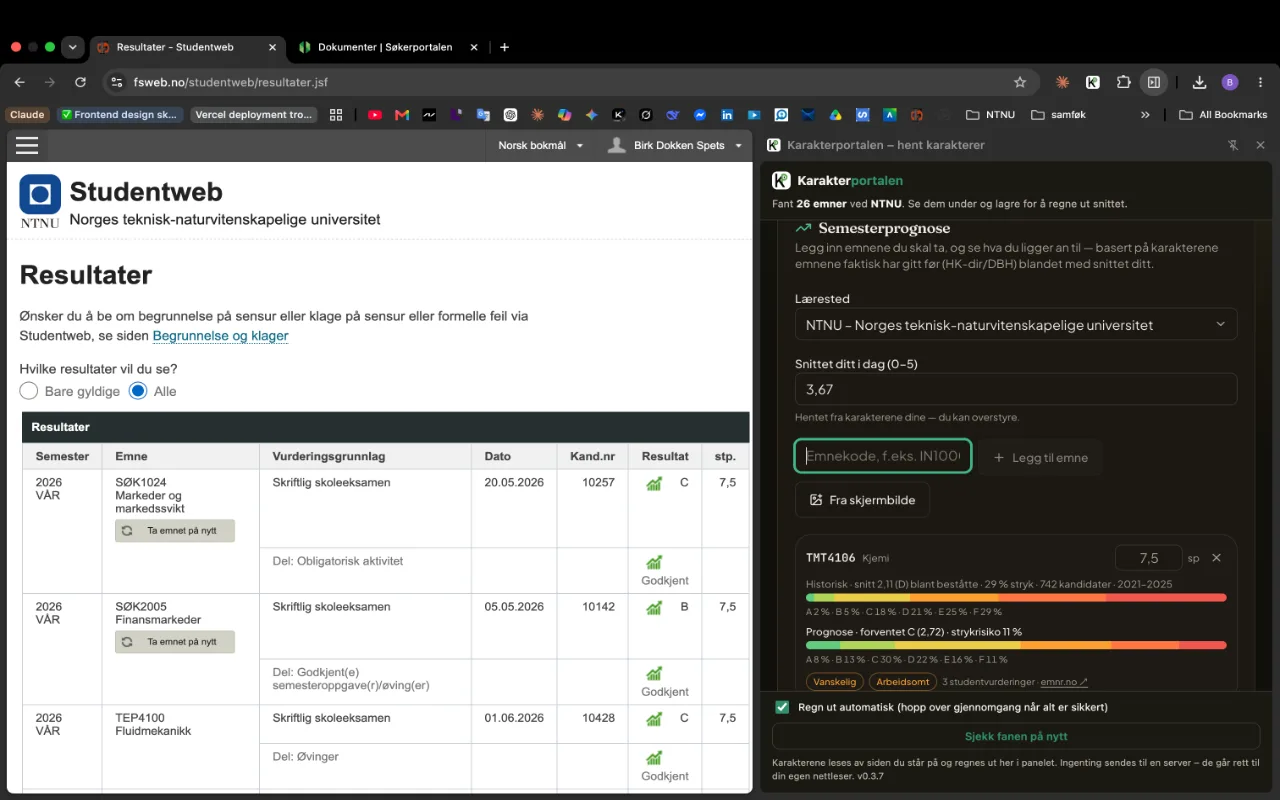Open the Birk Dokken Spets user menu
Screen dimensions: 1280x800
click(676, 146)
